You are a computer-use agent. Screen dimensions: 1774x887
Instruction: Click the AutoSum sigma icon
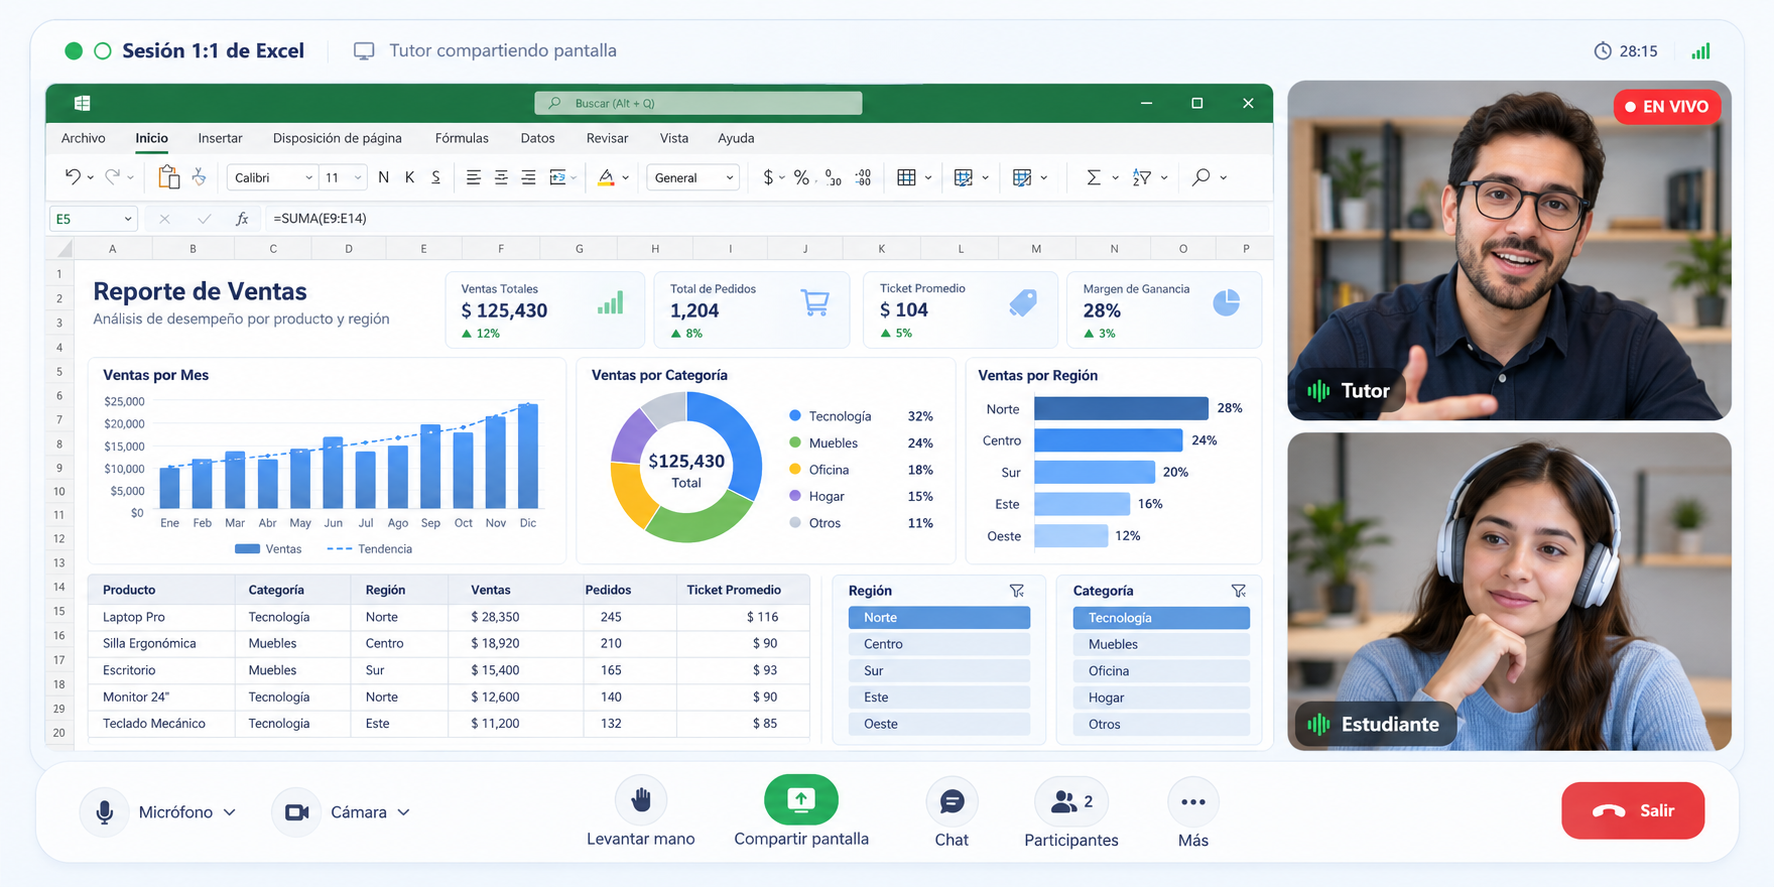1093,177
